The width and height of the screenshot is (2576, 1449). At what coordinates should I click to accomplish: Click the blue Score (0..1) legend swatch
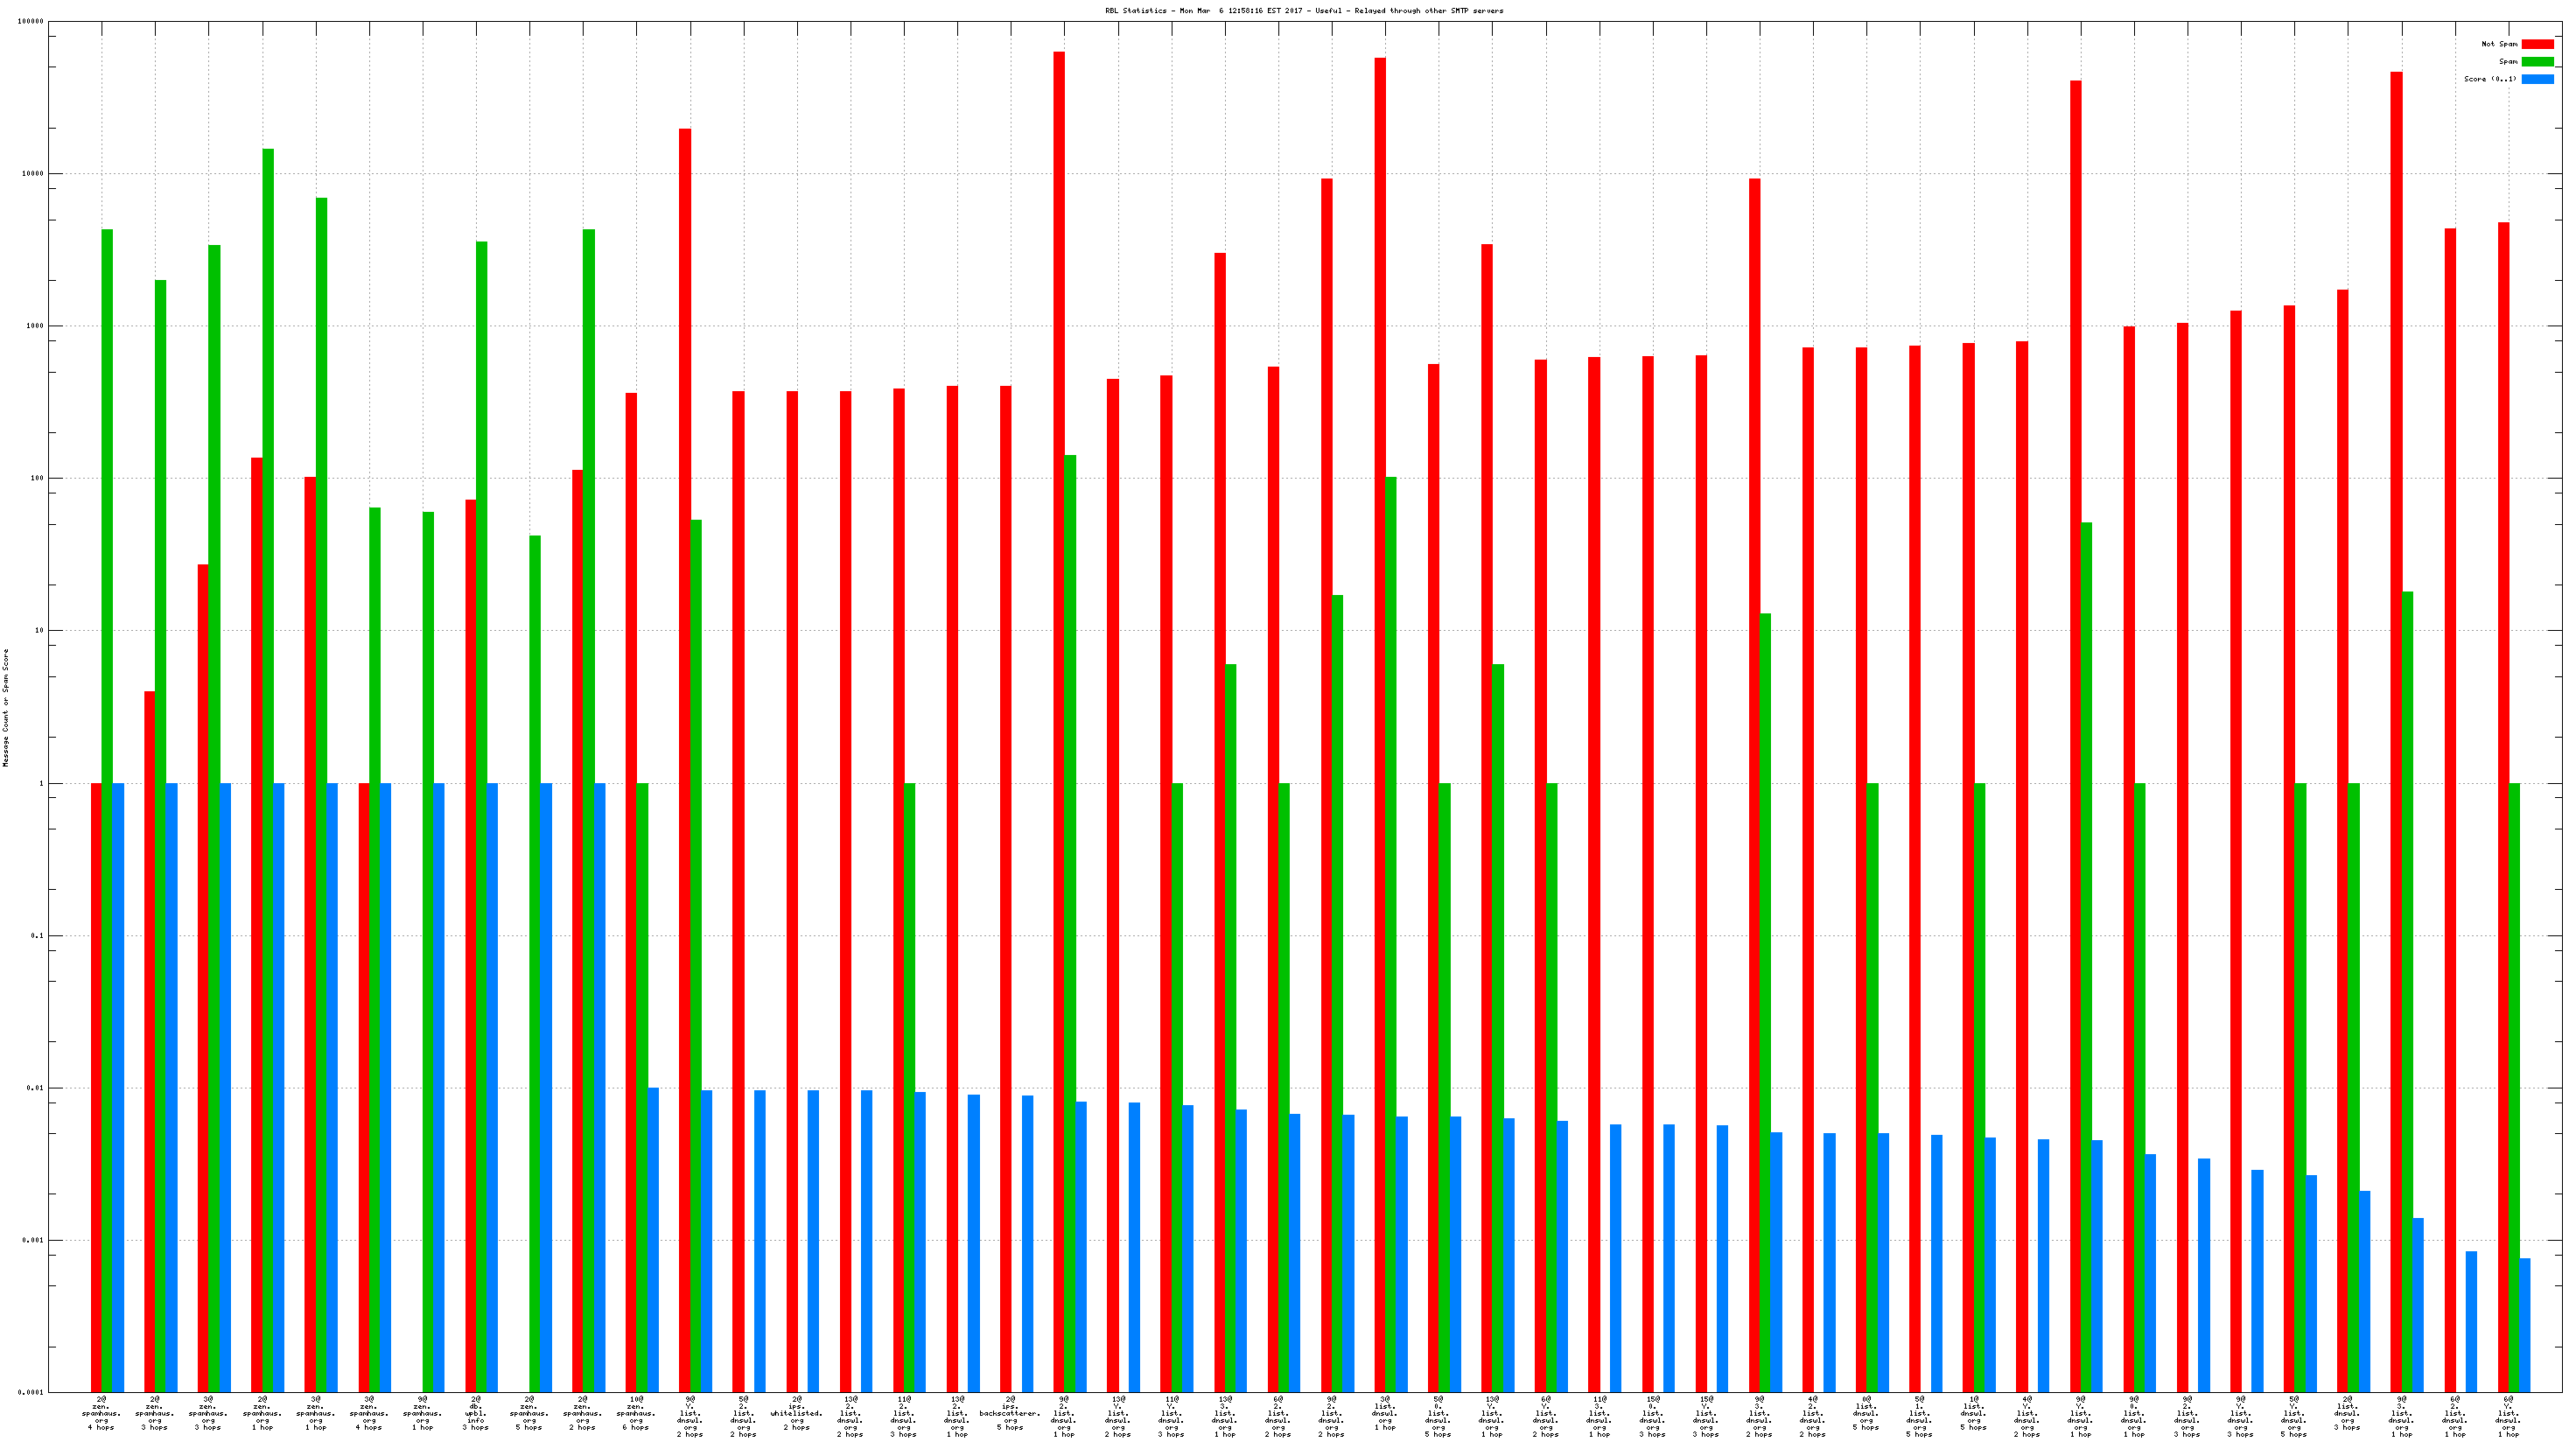(2537, 79)
